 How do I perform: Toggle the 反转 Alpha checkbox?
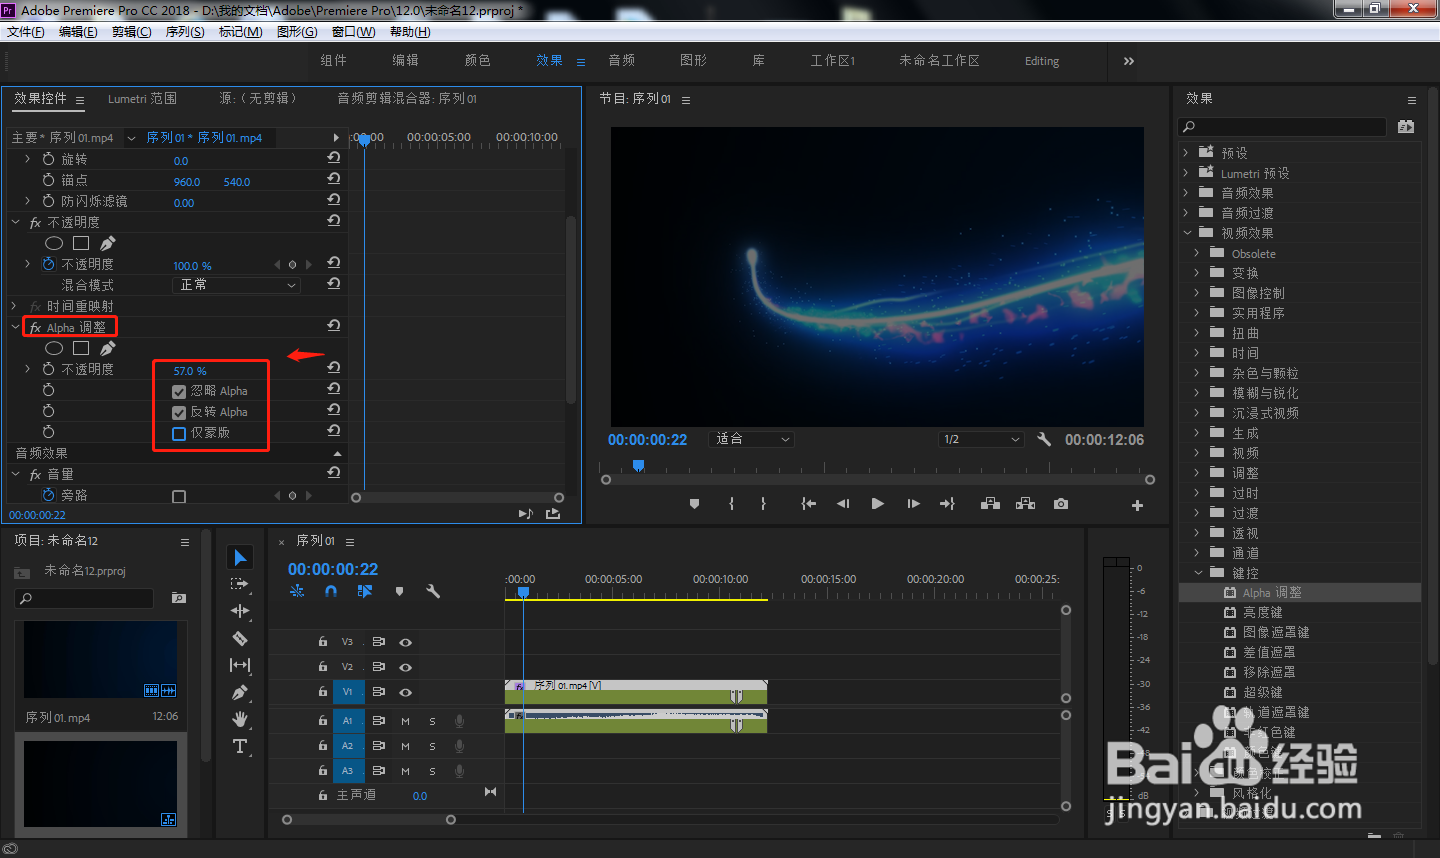[x=179, y=413]
